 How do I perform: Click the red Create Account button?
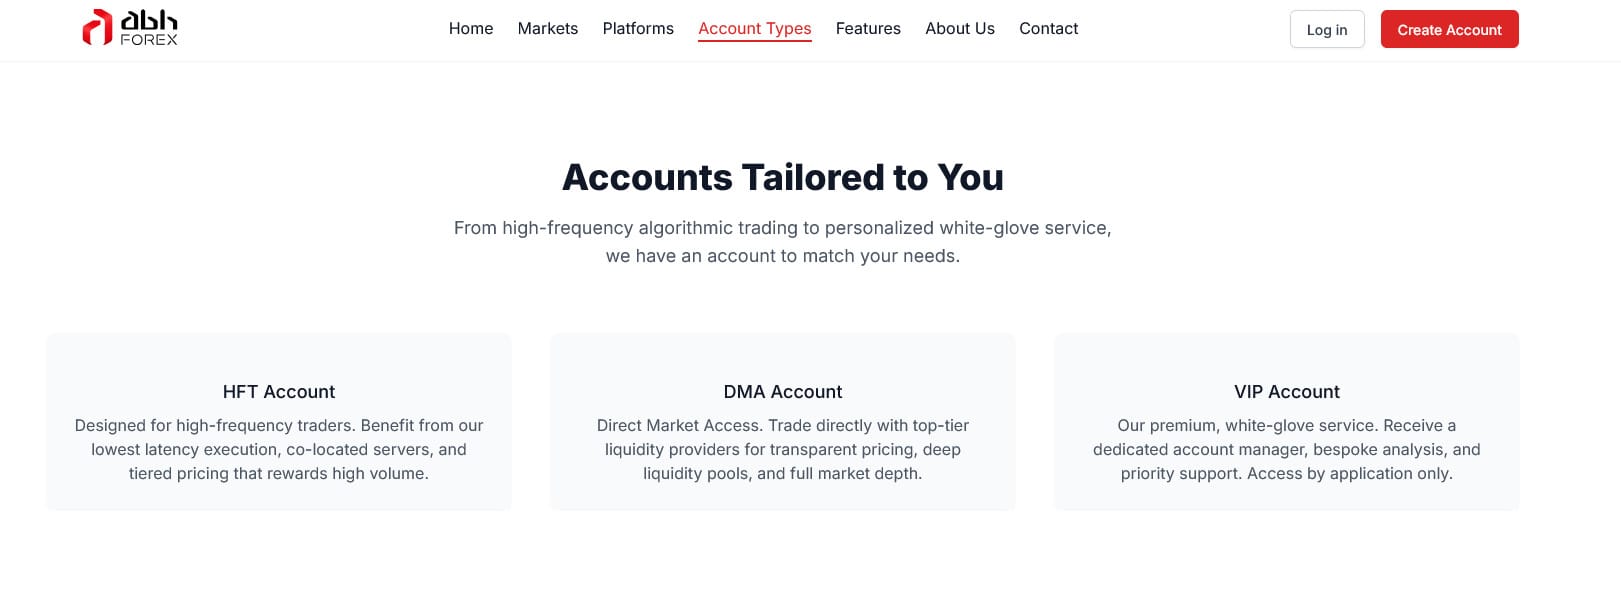tap(1449, 30)
